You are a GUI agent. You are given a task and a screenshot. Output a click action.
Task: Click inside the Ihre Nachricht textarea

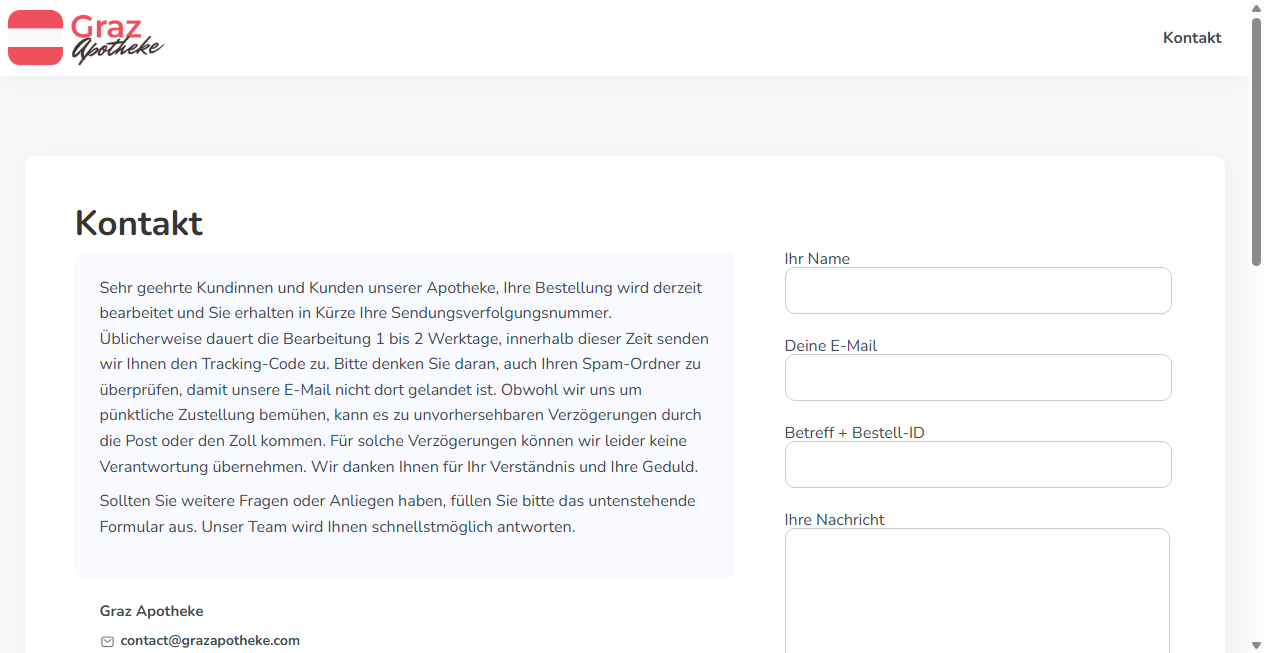click(977, 590)
